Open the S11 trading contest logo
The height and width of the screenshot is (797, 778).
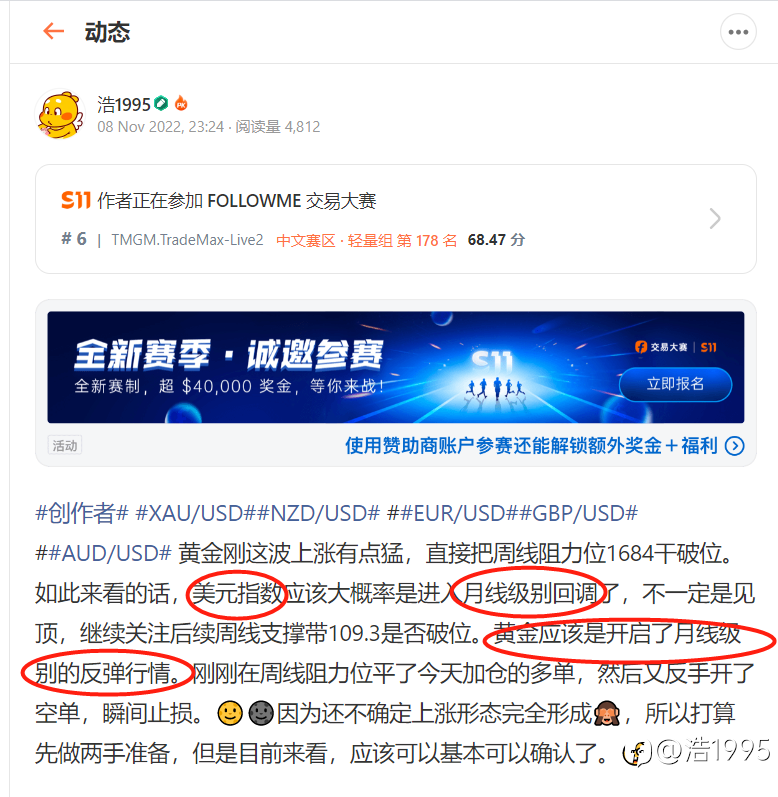point(76,200)
